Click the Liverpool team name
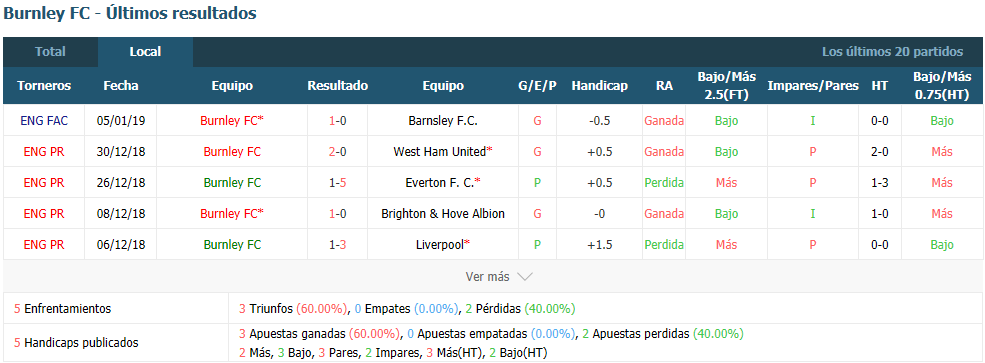This screenshot has width=985, height=363. pyautogui.click(x=443, y=244)
